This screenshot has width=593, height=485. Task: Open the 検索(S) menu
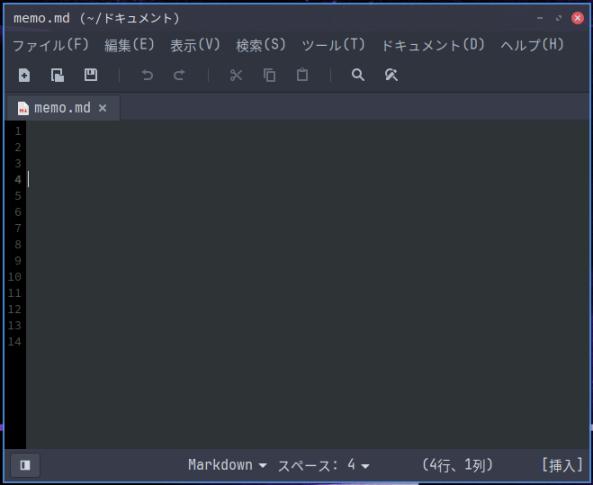[261, 45]
